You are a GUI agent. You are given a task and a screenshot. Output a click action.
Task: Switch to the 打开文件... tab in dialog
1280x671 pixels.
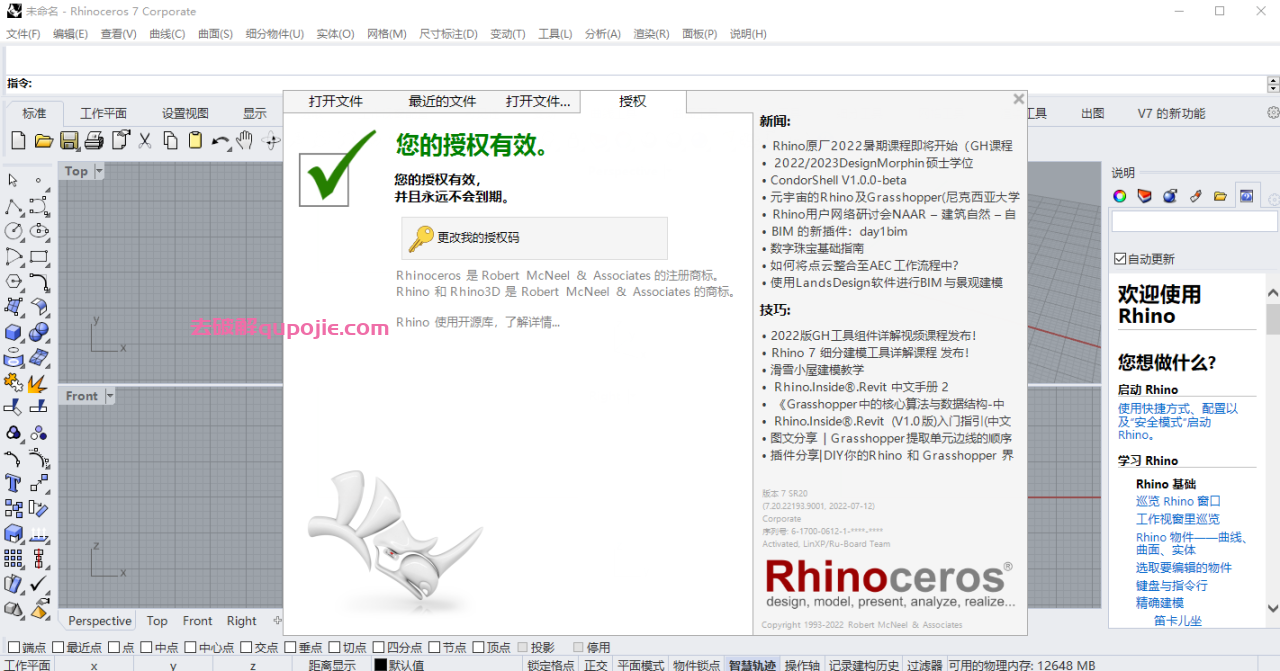pyautogui.click(x=538, y=101)
